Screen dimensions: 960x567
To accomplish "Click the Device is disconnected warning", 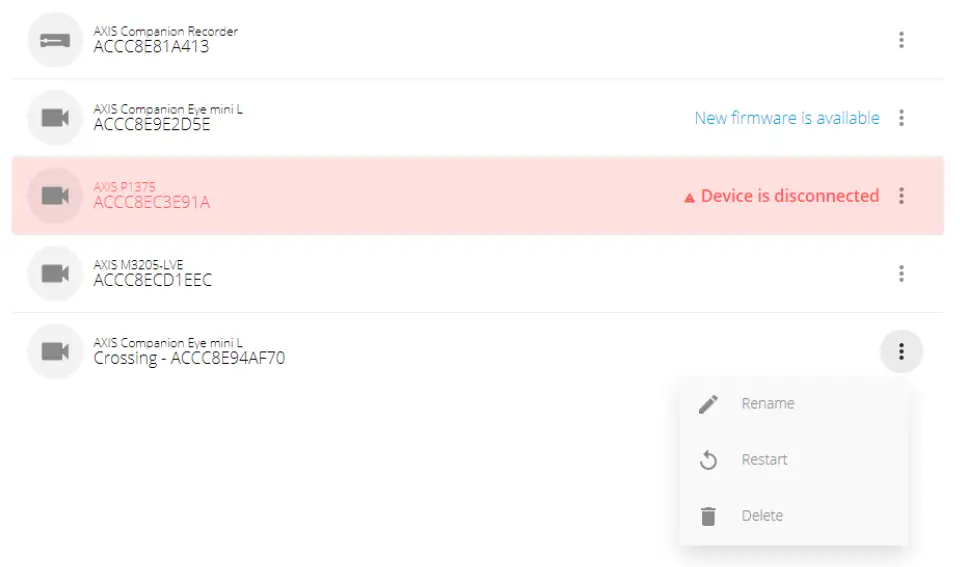I will click(789, 196).
